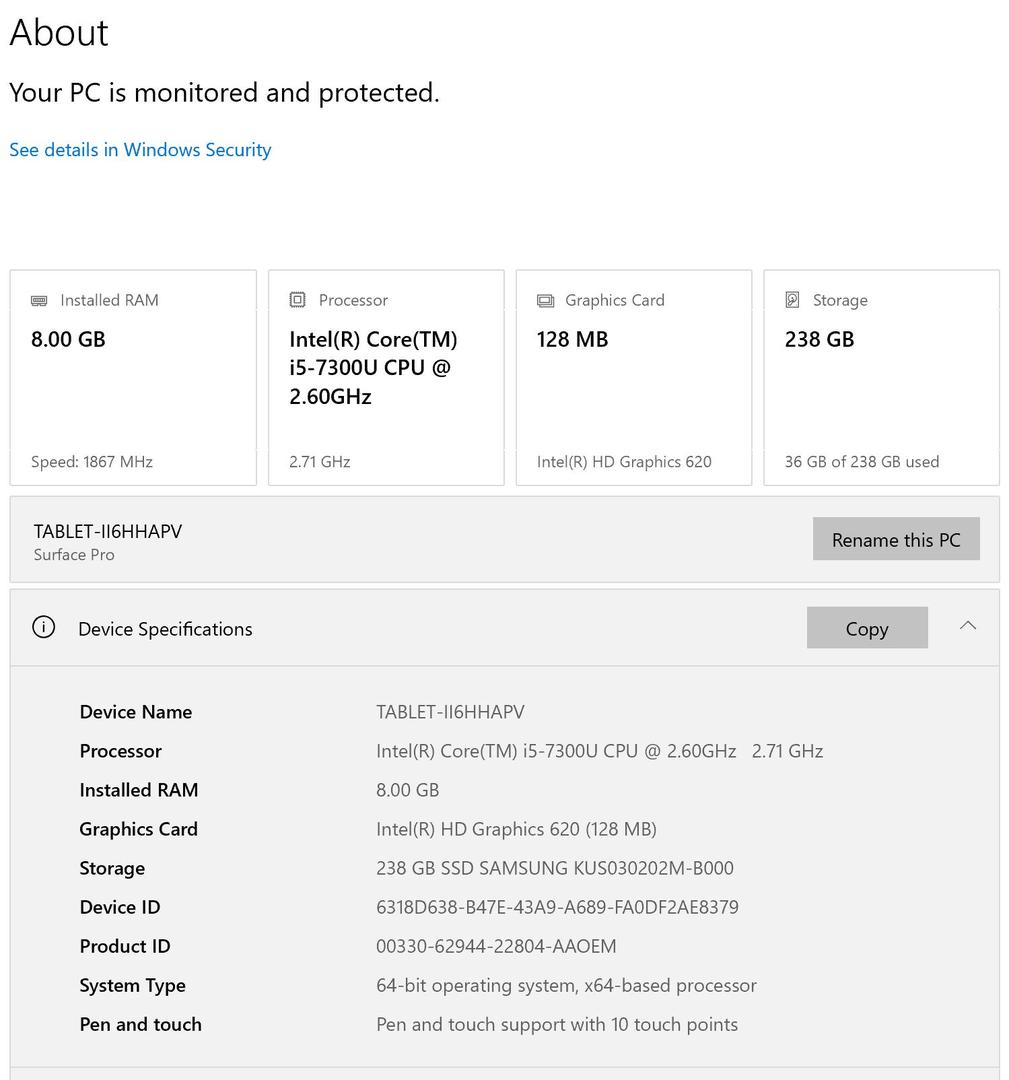Click the Device Specifications info icon
Viewport: 1009px width, 1080px height.
click(43, 628)
